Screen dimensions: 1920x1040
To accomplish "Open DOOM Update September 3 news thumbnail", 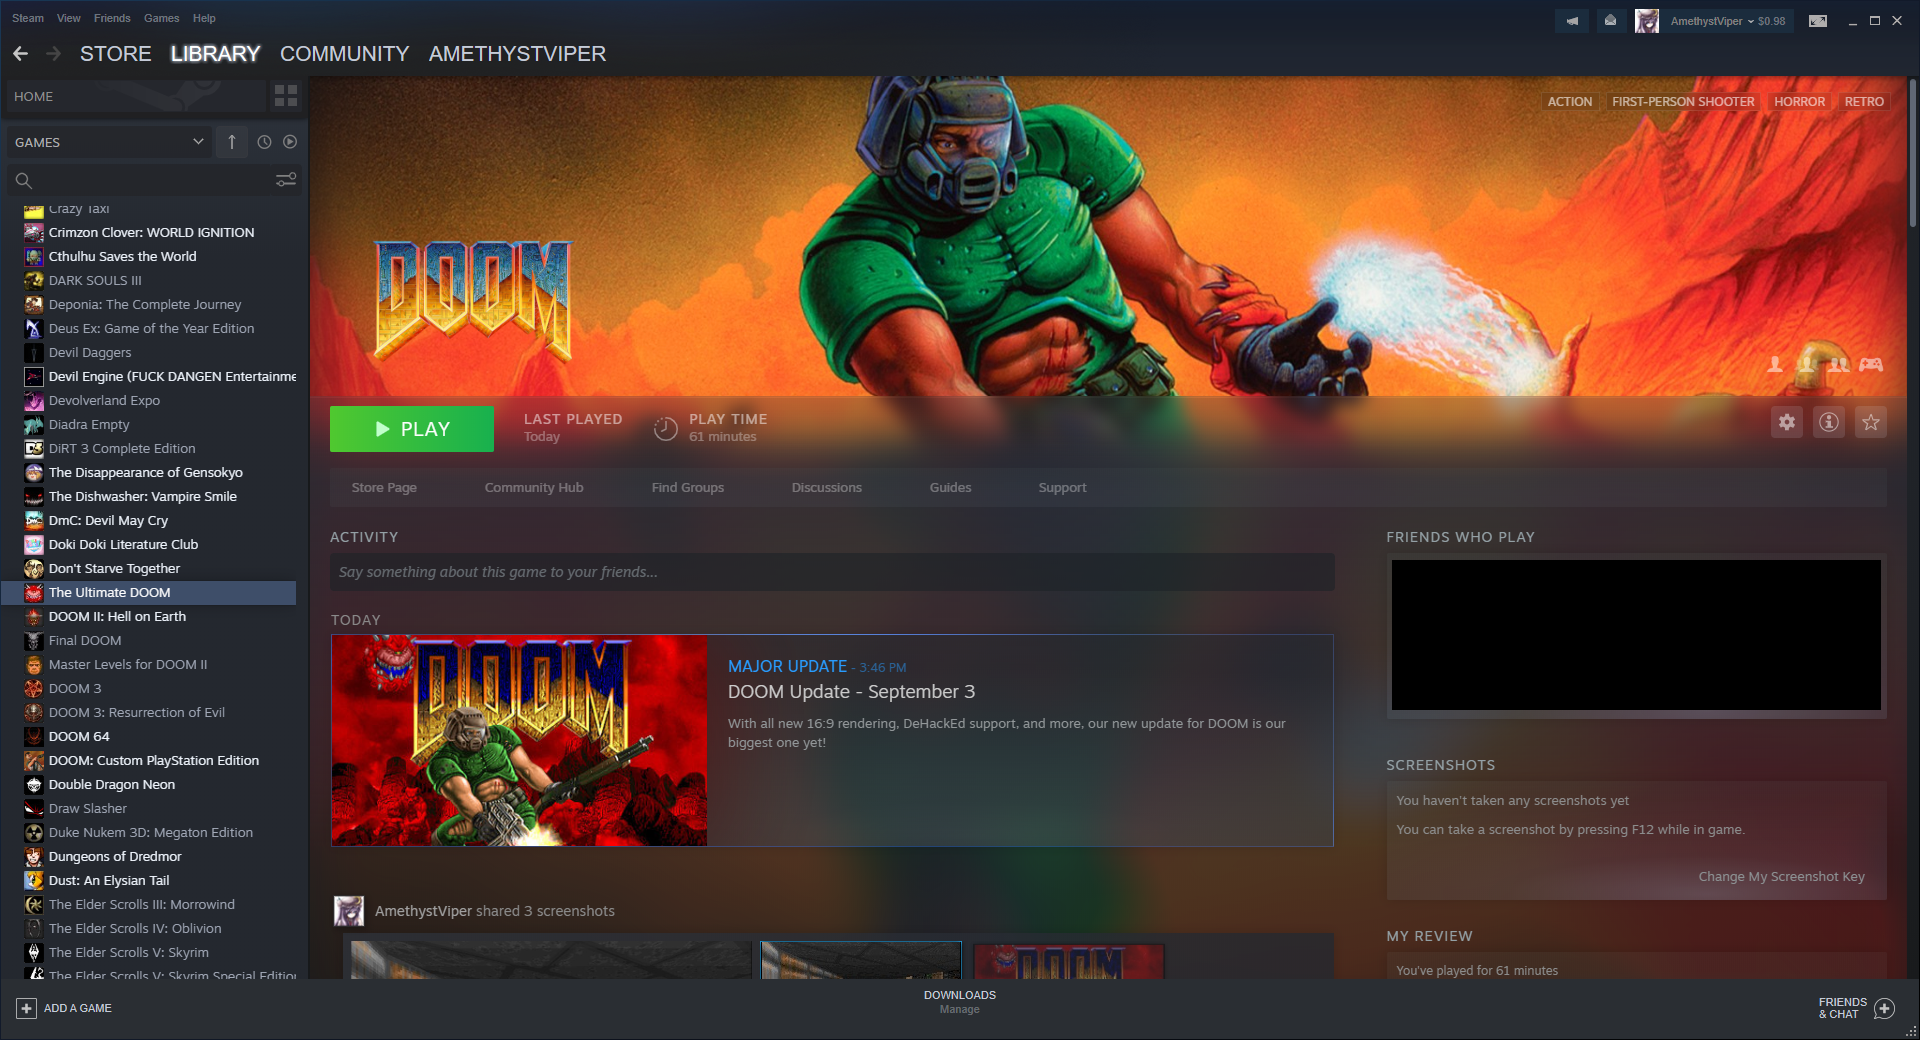I will [x=519, y=741].
